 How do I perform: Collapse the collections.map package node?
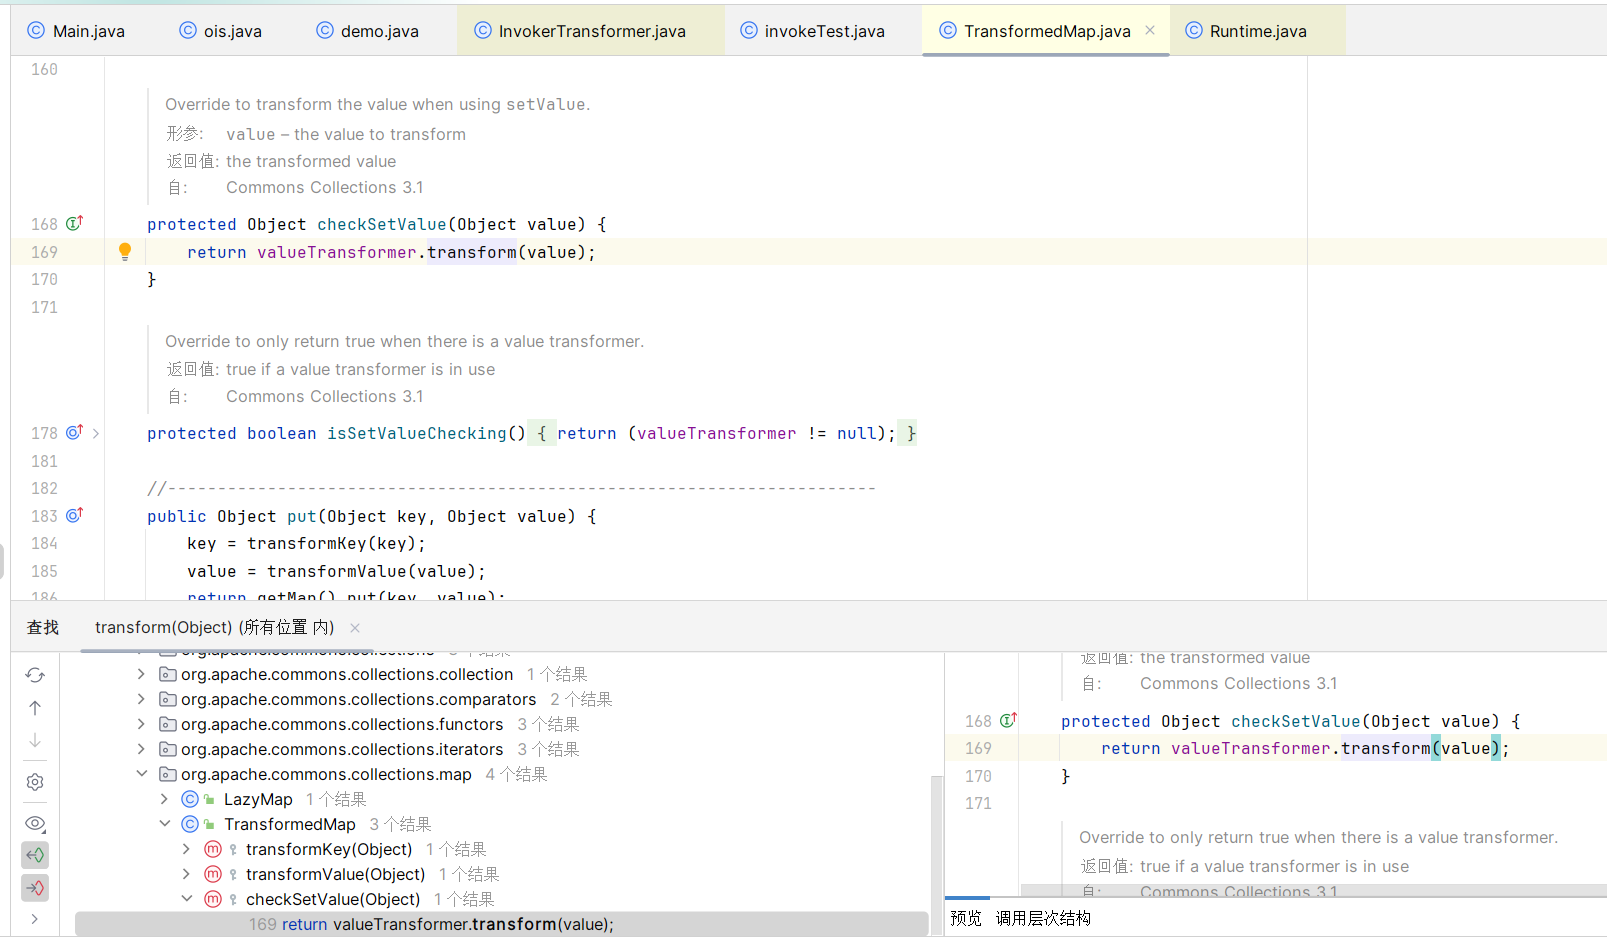coord(141,774)
